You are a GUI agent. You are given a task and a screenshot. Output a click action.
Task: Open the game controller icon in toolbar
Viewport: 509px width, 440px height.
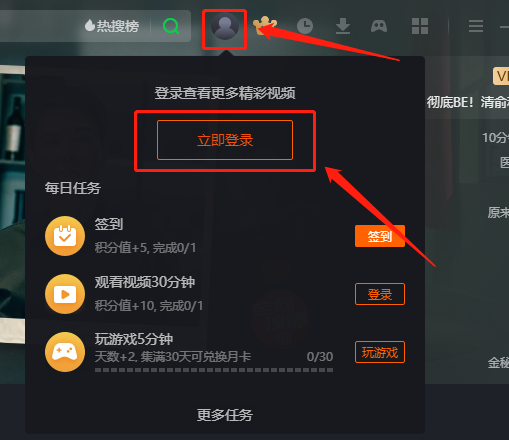(x=379, y=26)
